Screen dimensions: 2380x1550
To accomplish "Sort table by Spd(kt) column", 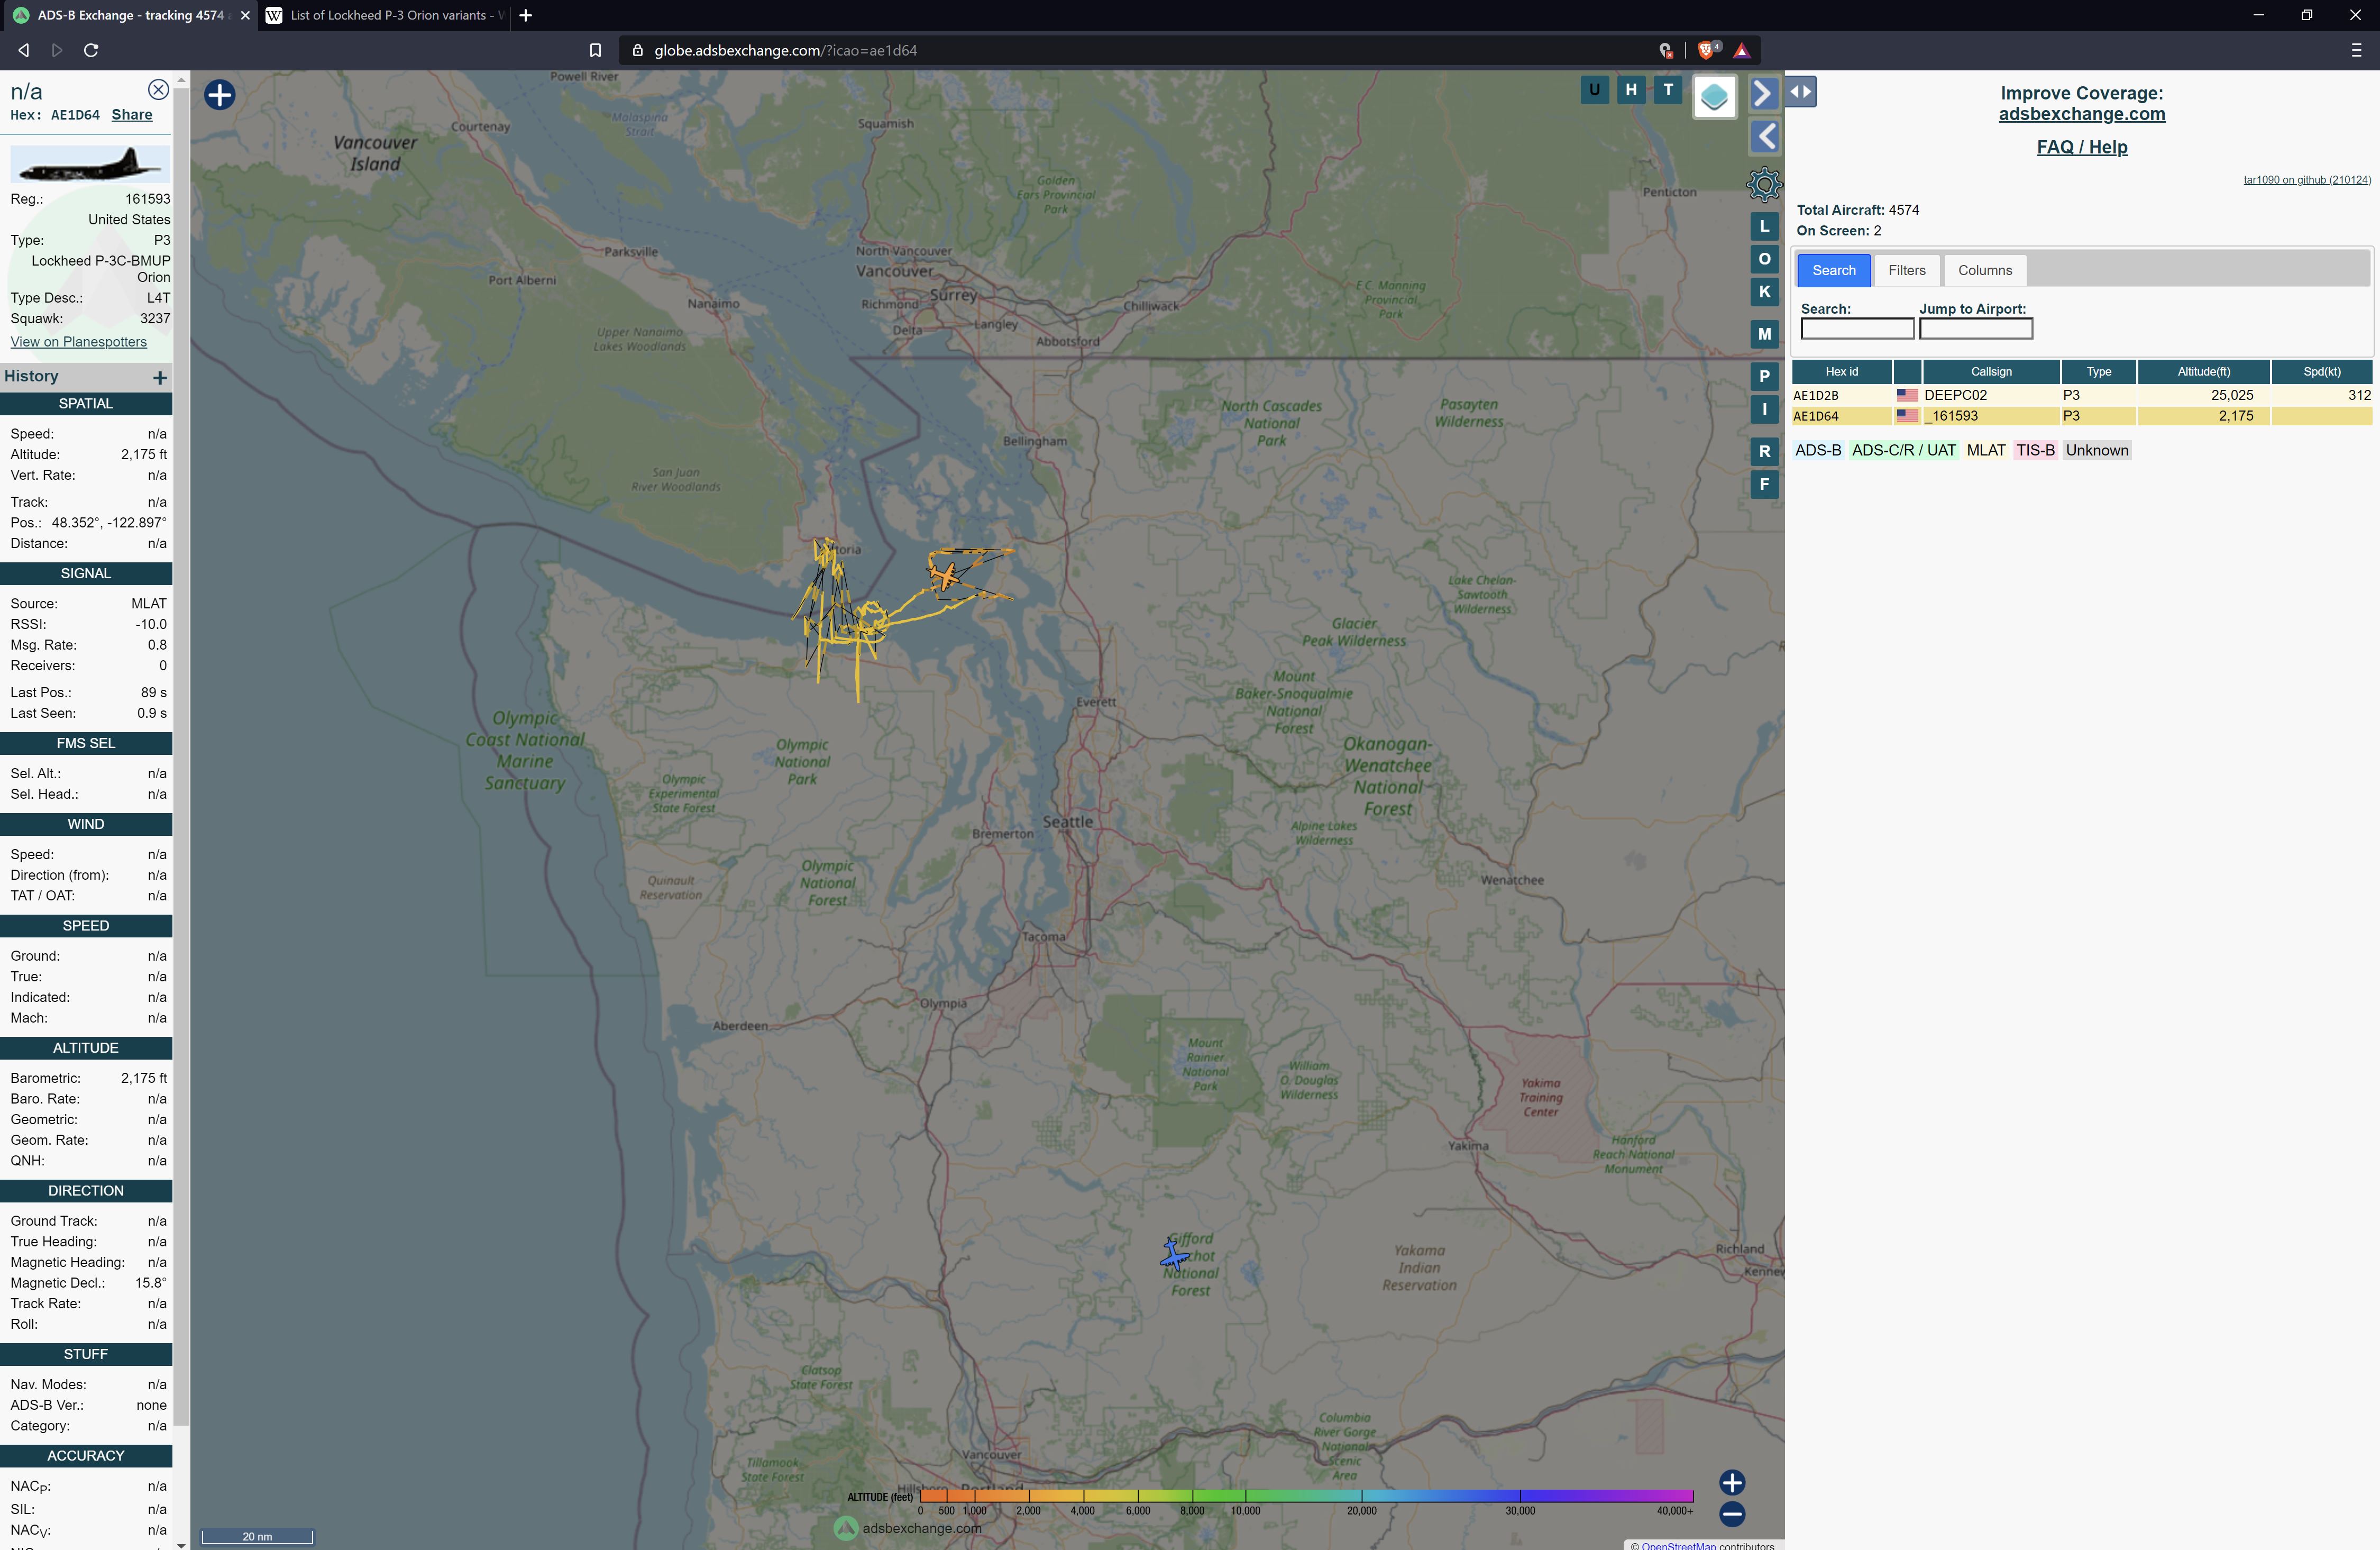I will [x=2321, y=372].
